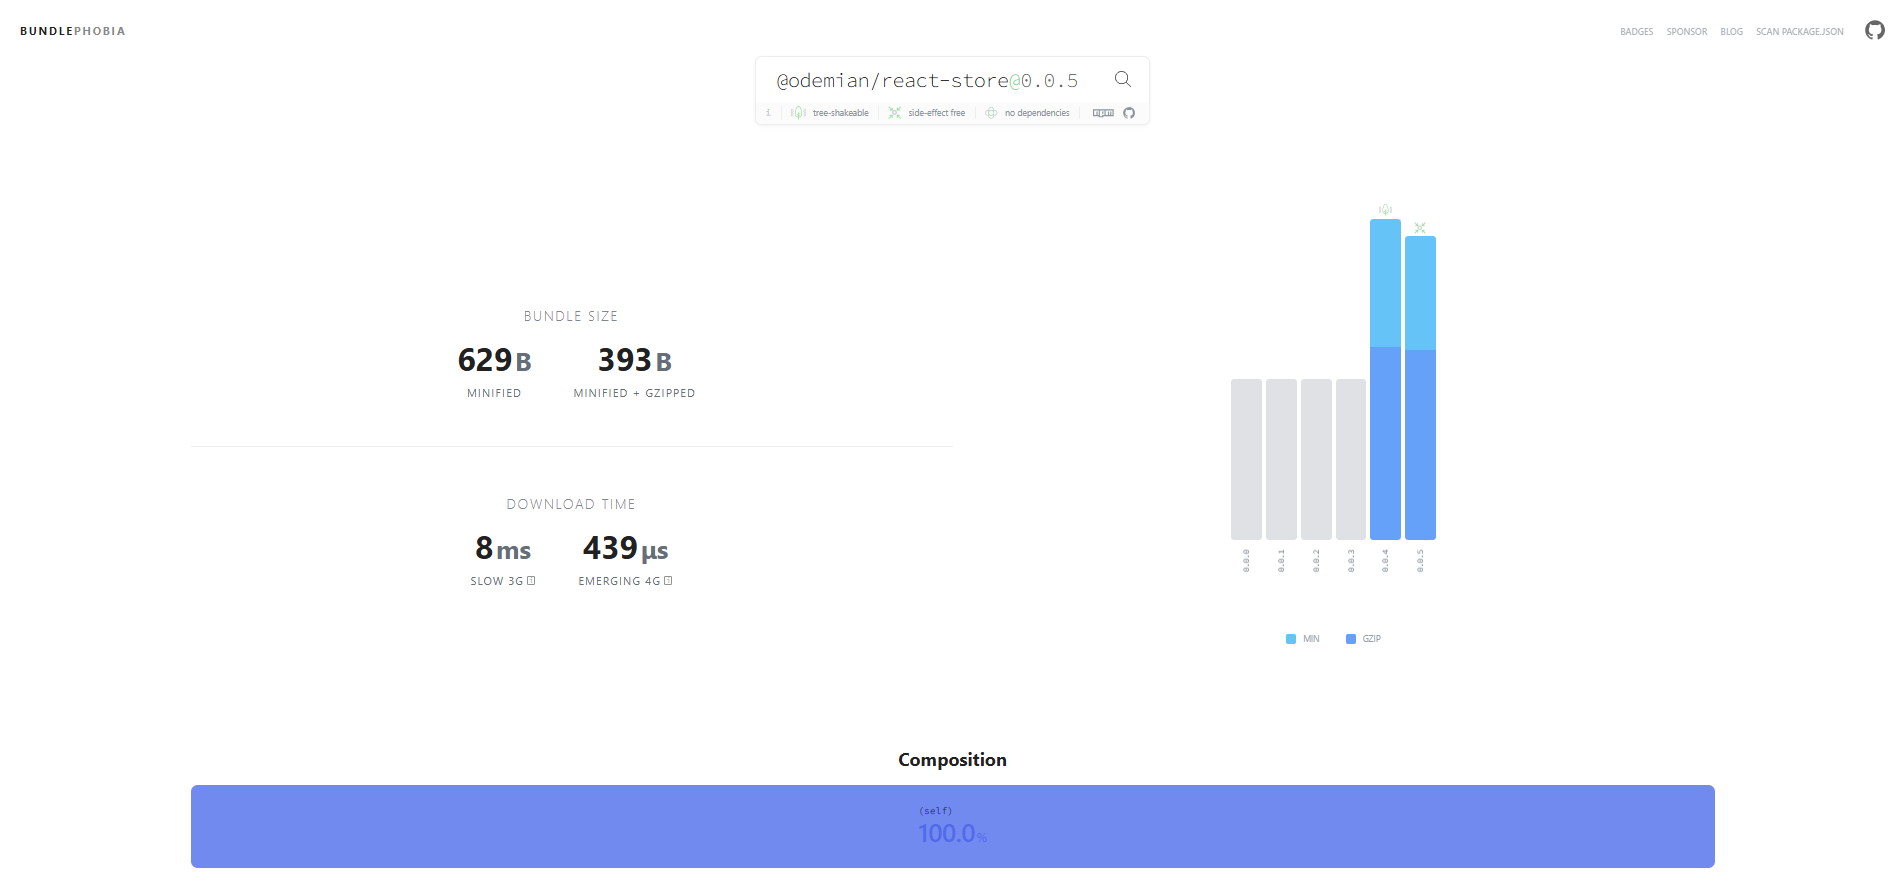Click the info 'i' icon under the search box

pos(768,113)
